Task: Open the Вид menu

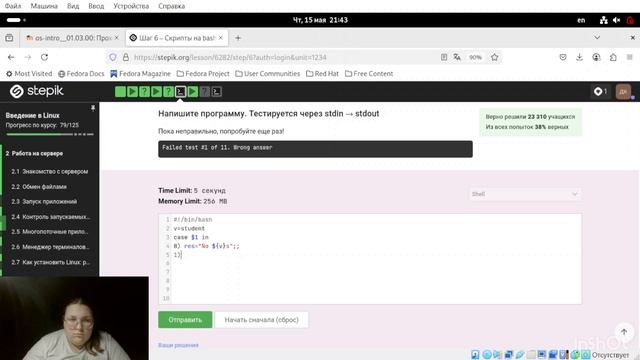Action: point(73,6)
